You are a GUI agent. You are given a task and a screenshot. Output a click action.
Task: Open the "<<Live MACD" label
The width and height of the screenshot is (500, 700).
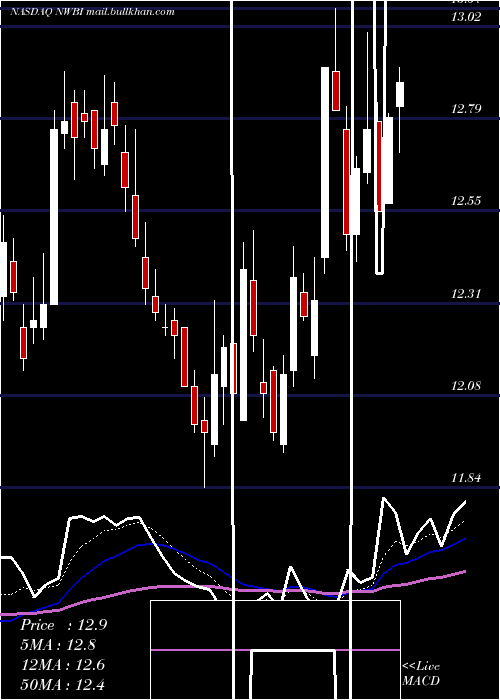(x=421, y=673)
